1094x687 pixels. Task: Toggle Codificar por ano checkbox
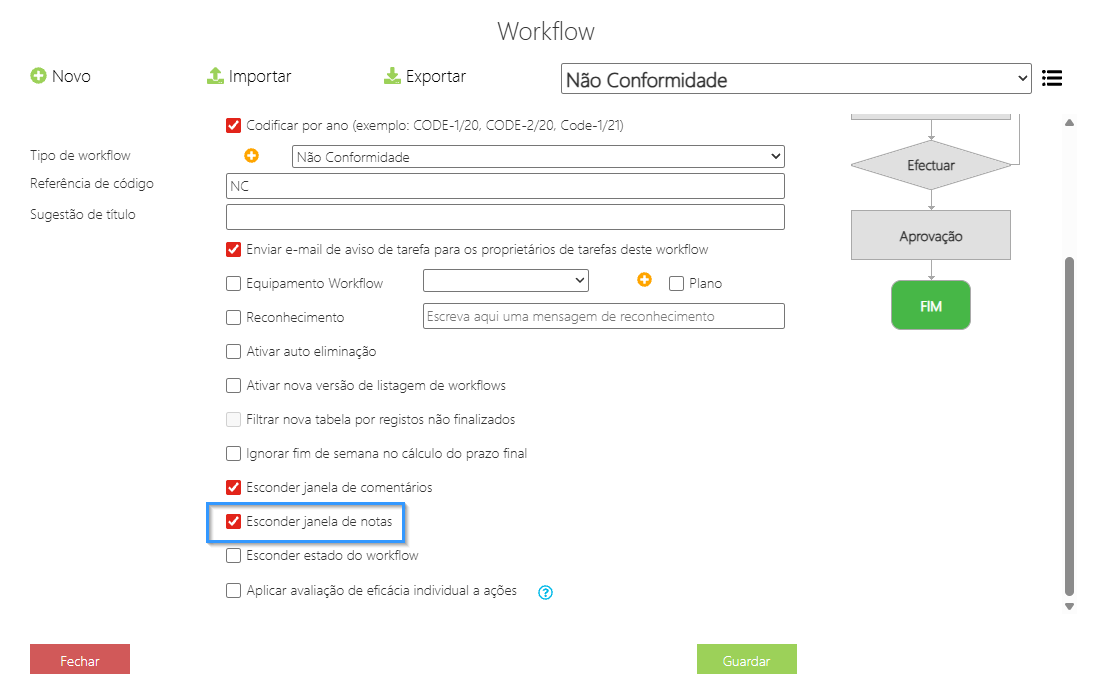pyautogui.click(x=234, y=126)
